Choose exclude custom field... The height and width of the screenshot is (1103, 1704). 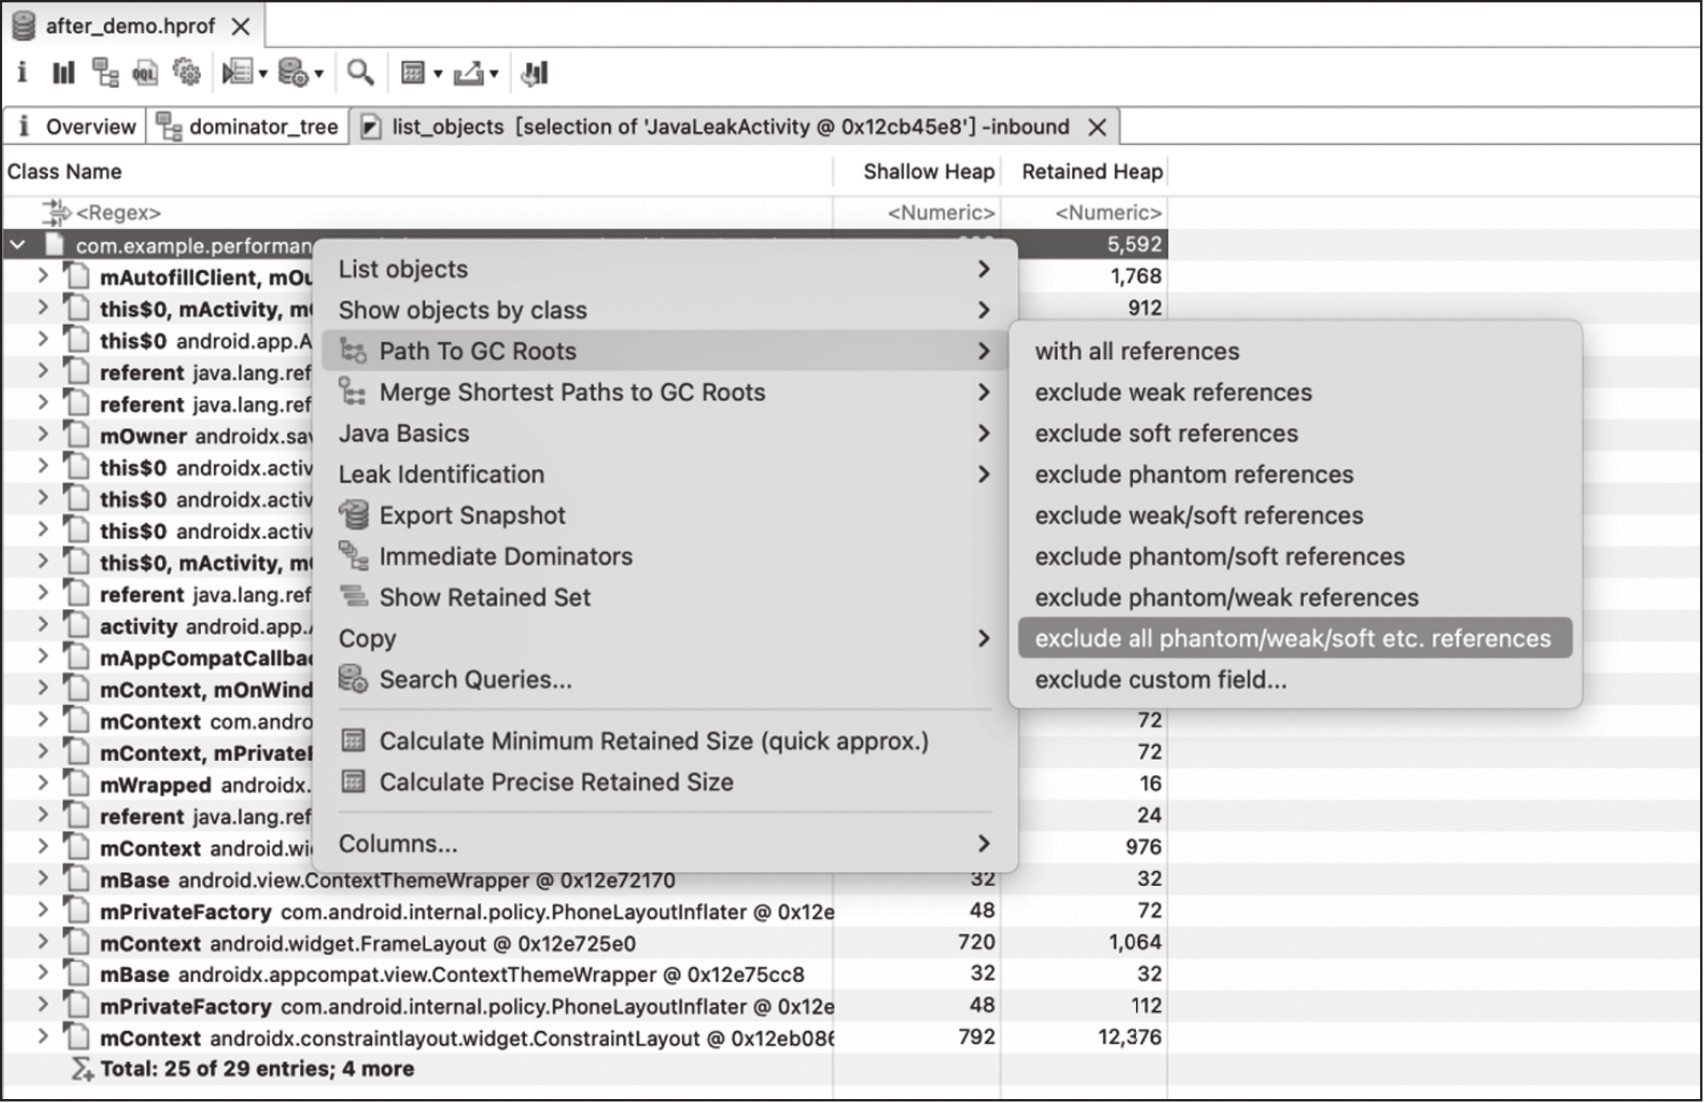[x=1295, y=679]
